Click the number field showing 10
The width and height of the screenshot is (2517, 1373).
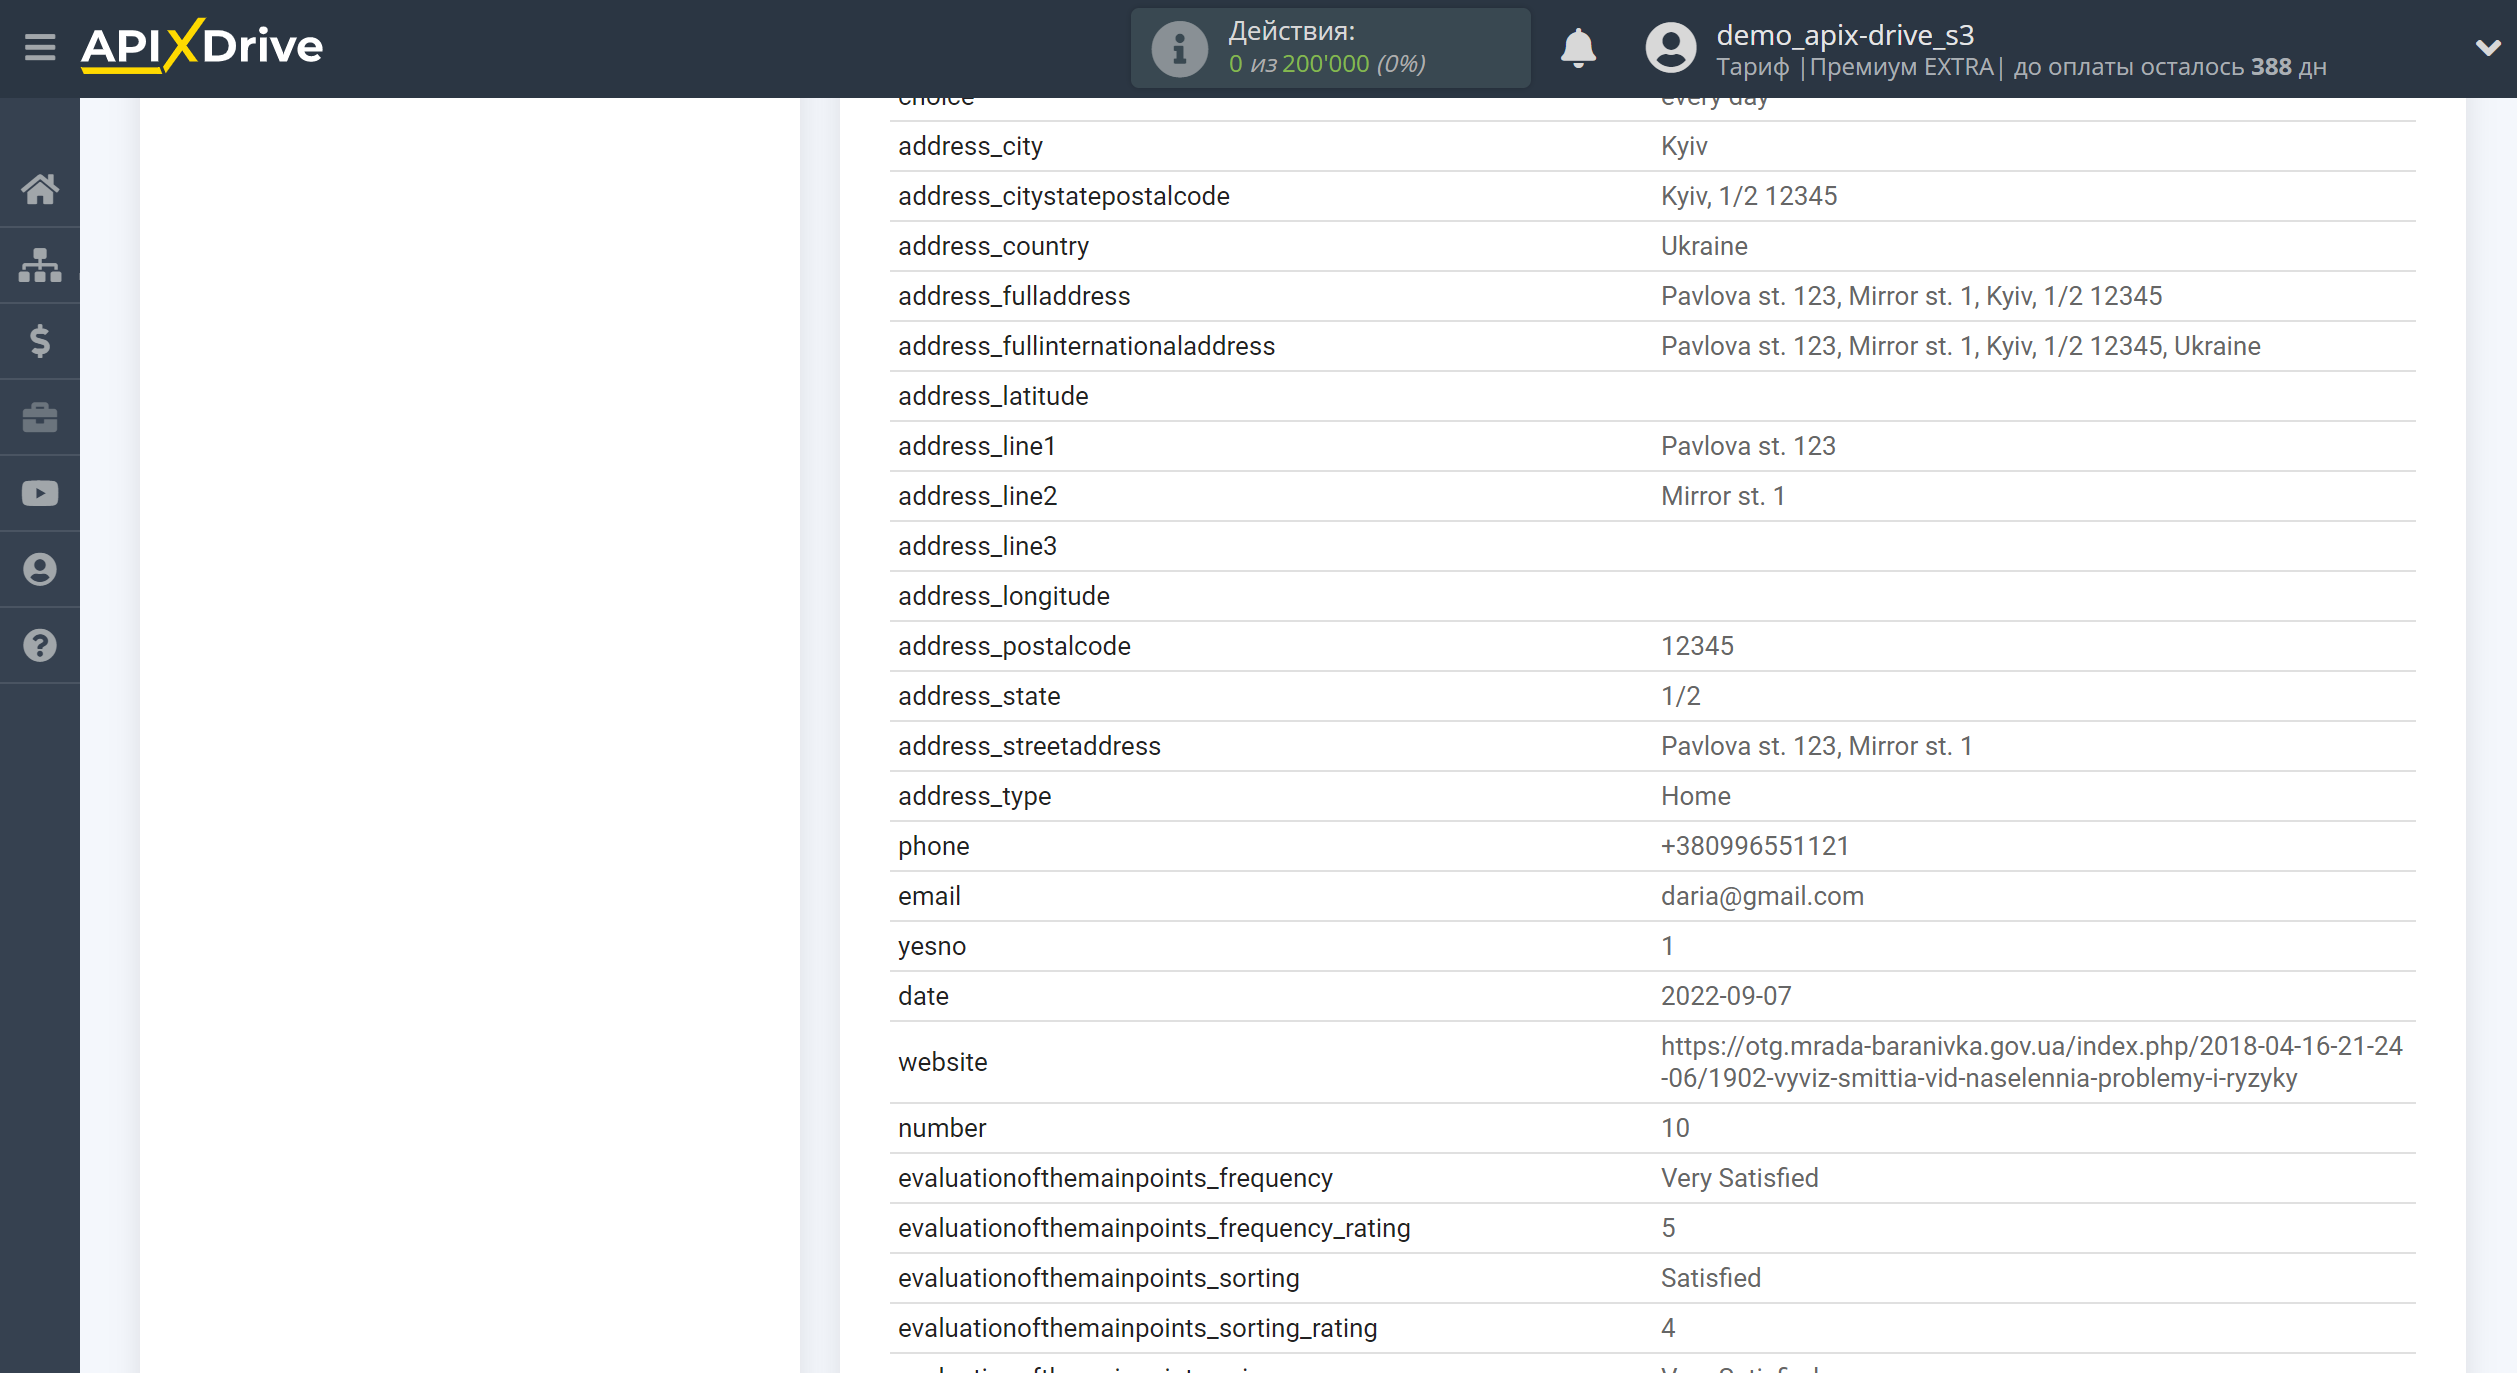pos(1673,1128)
